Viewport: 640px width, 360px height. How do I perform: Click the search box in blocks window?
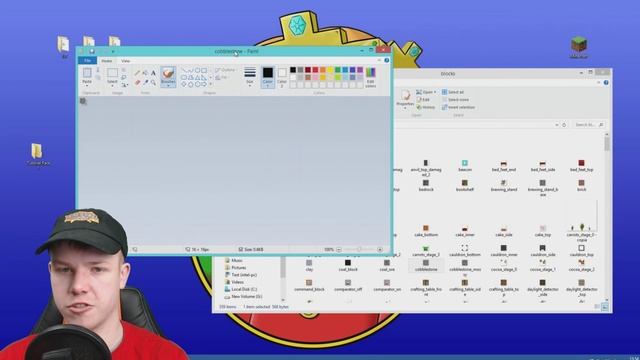coord(589,125)
